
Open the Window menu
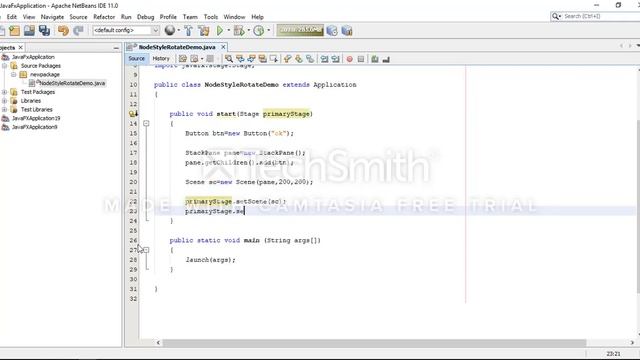click(234, 17)
